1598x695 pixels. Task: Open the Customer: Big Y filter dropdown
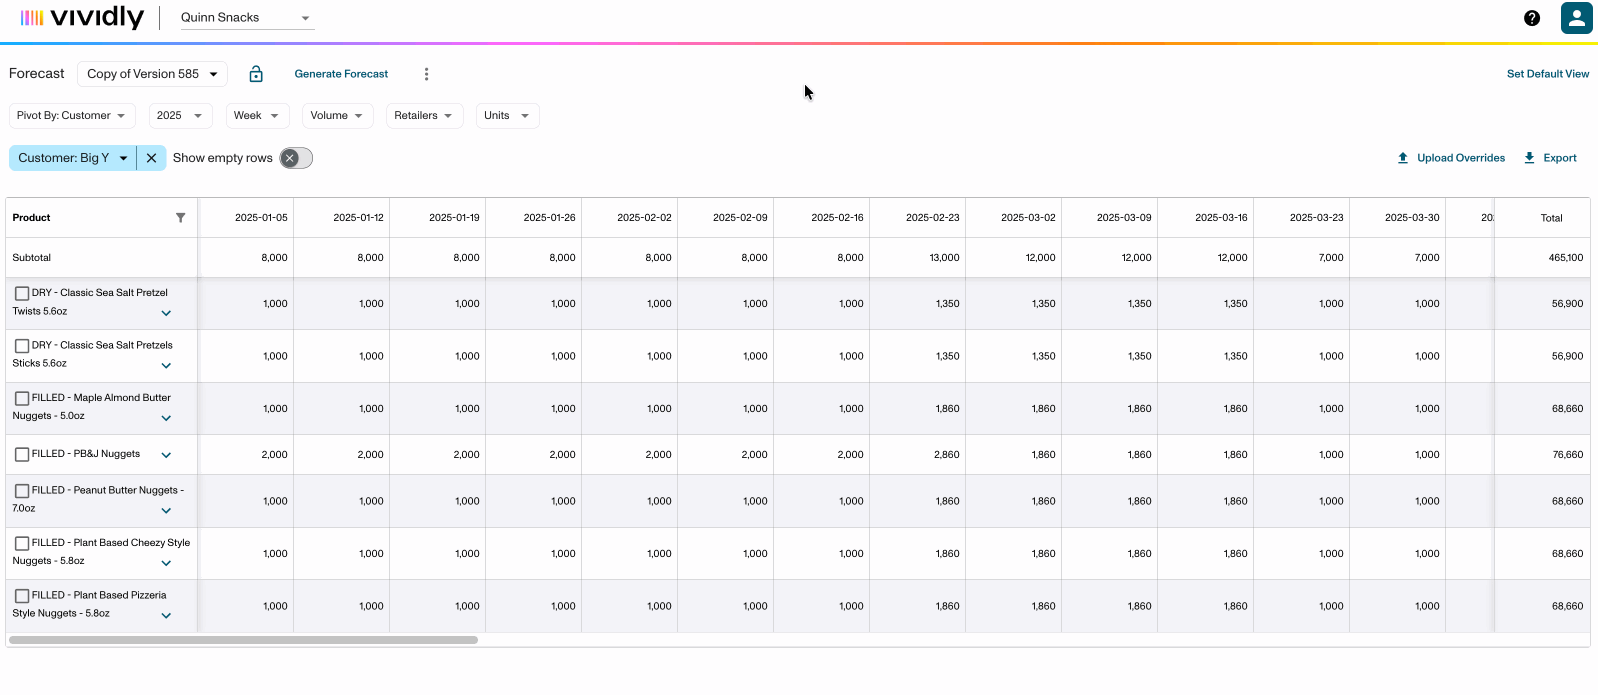[x=73, y=158]
